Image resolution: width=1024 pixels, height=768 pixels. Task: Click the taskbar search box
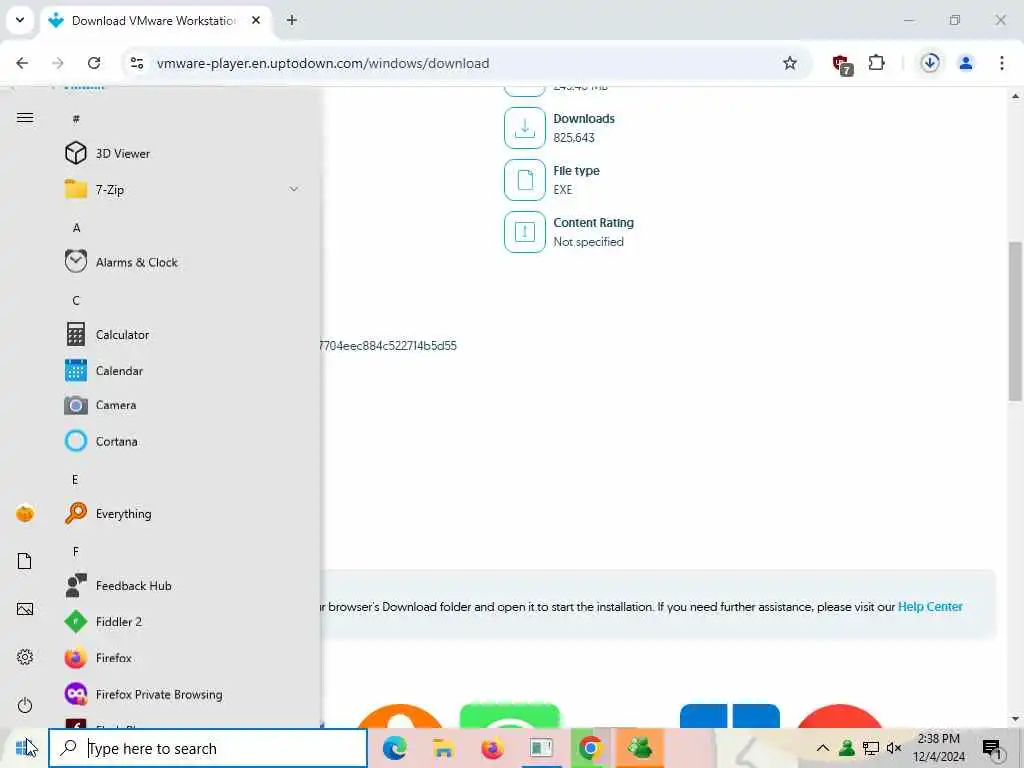(x=208, y=748)
